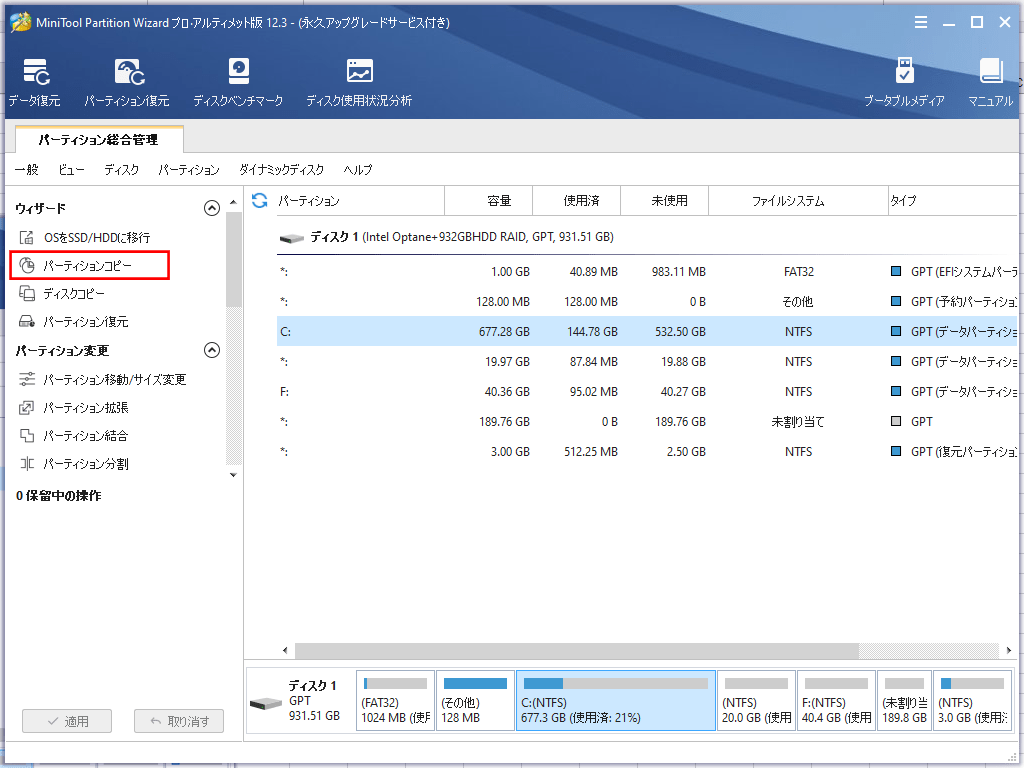This screenshot has height=768, width=1024.
Task: Collapse the ウィザード section
Action: point(212,208)
